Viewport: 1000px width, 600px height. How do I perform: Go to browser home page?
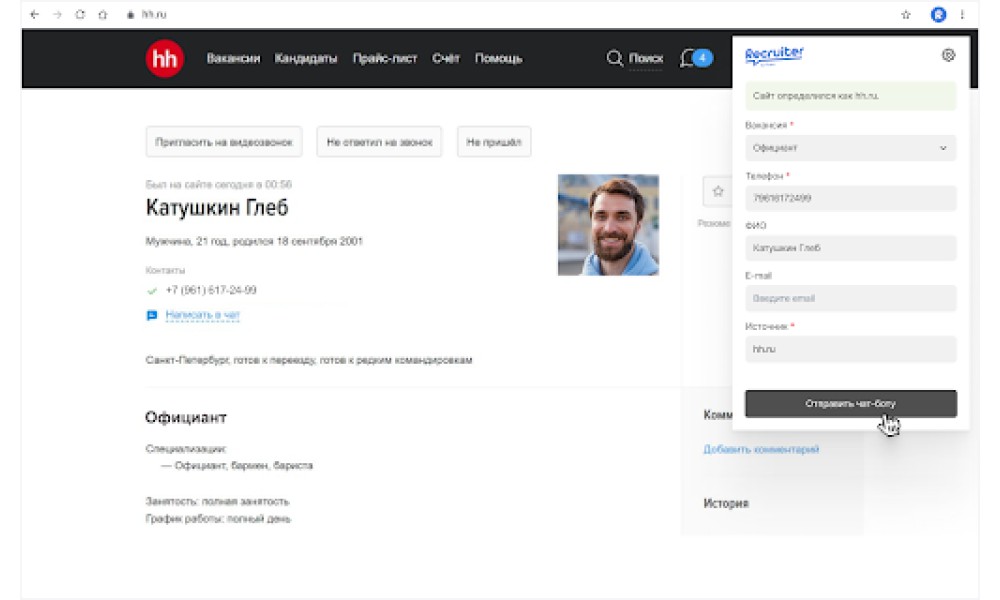[x=103, y=14]
